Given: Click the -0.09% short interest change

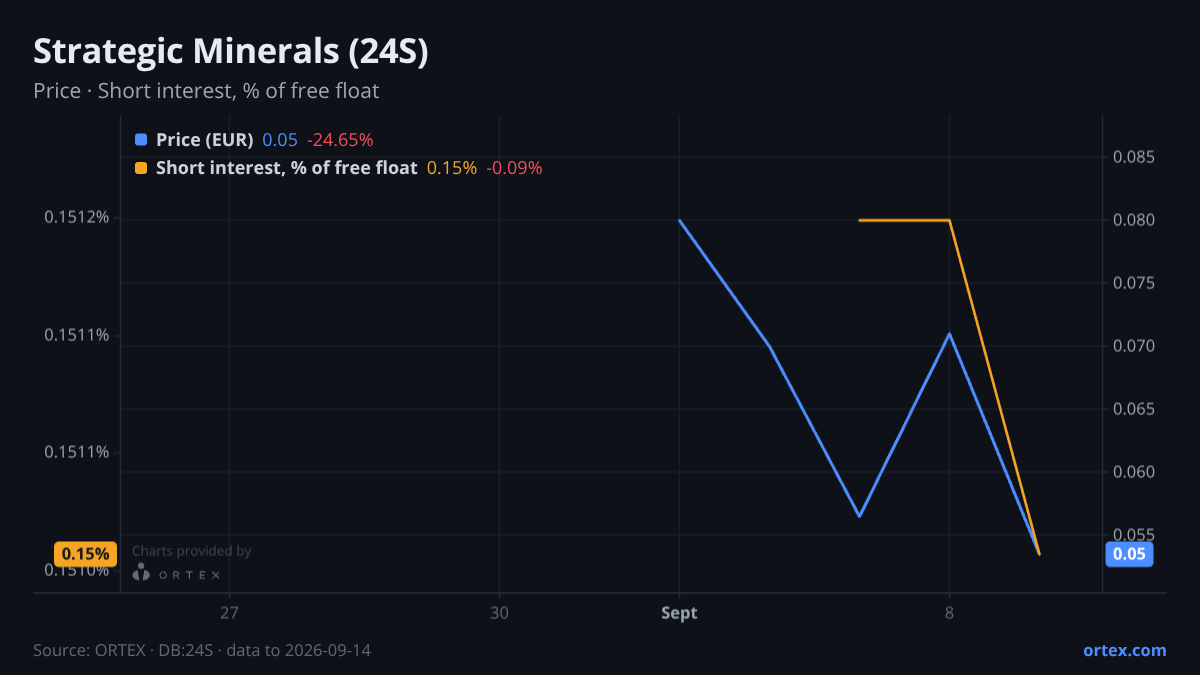Looking at the screenshot, I should click(x=514, y=168).
